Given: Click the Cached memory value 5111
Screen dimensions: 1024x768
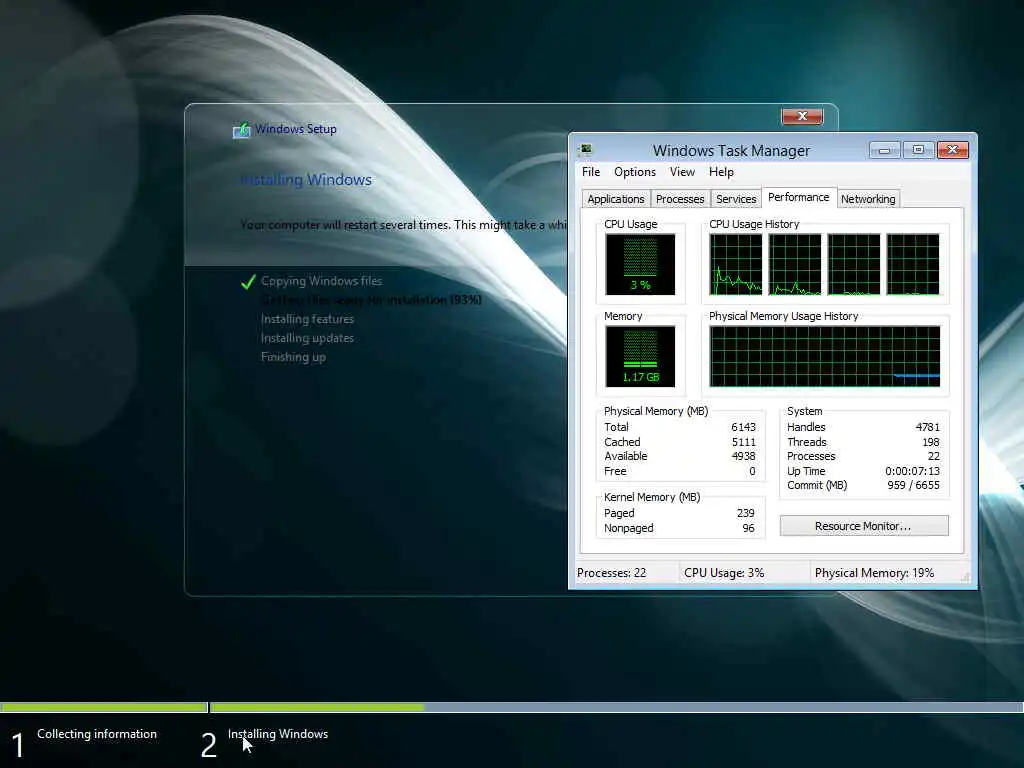Looking at the screenshot, I should (744, 442).
